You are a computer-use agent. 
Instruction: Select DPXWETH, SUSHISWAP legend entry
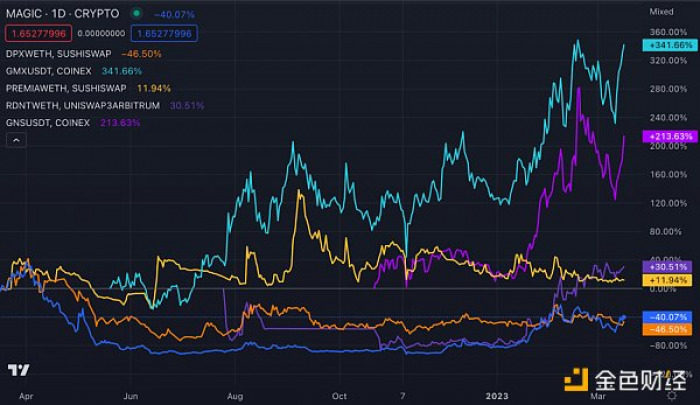click(x=58, y=54)
